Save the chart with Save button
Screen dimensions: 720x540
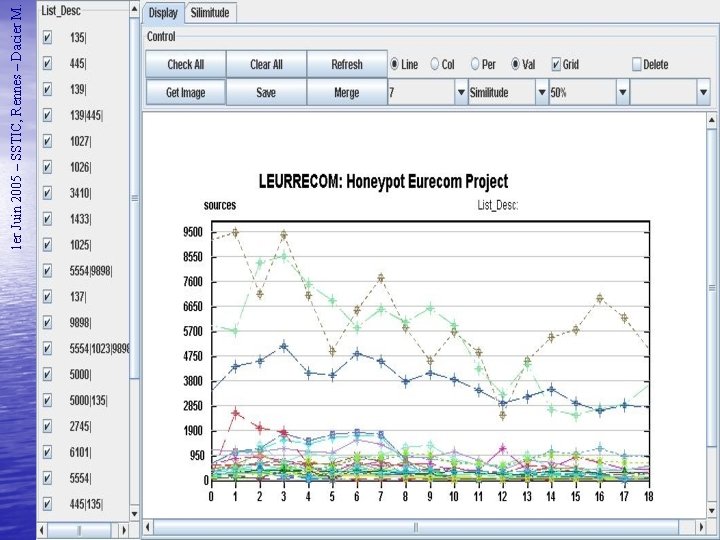click(x=266, y=93)
